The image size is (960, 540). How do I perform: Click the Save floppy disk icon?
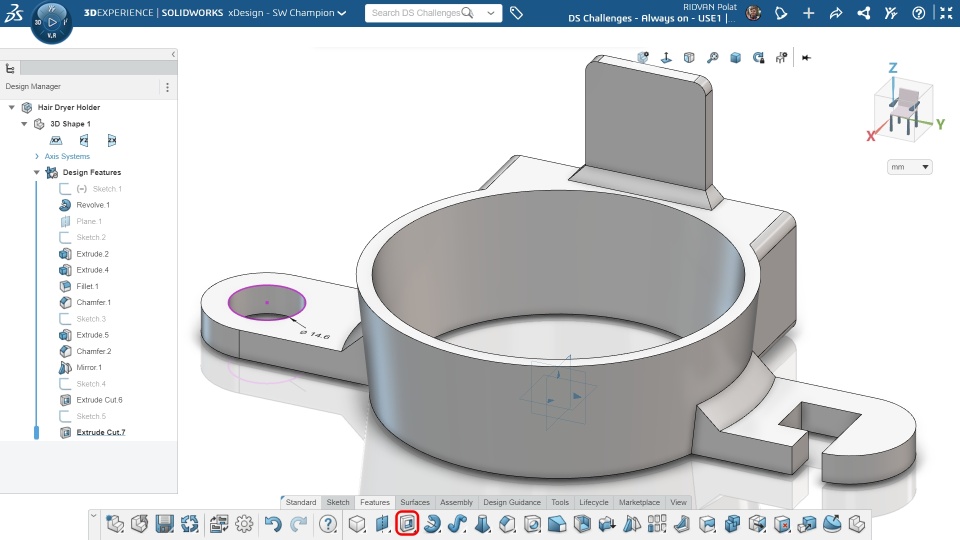pos(165,524)
